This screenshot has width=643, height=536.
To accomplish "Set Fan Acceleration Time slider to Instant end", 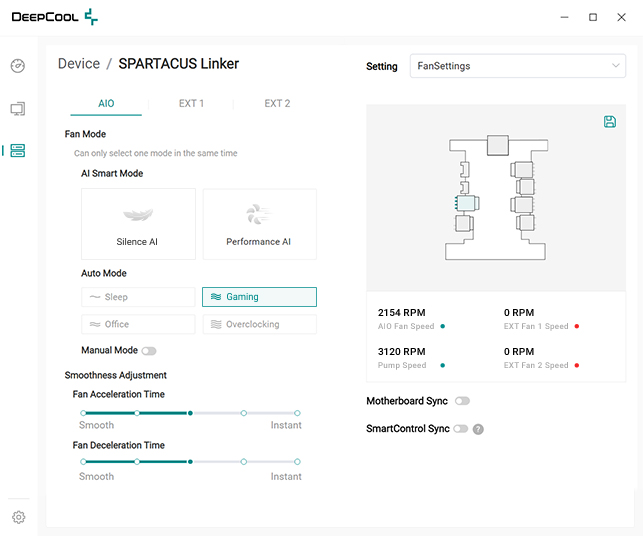I will tap(297, 412).
